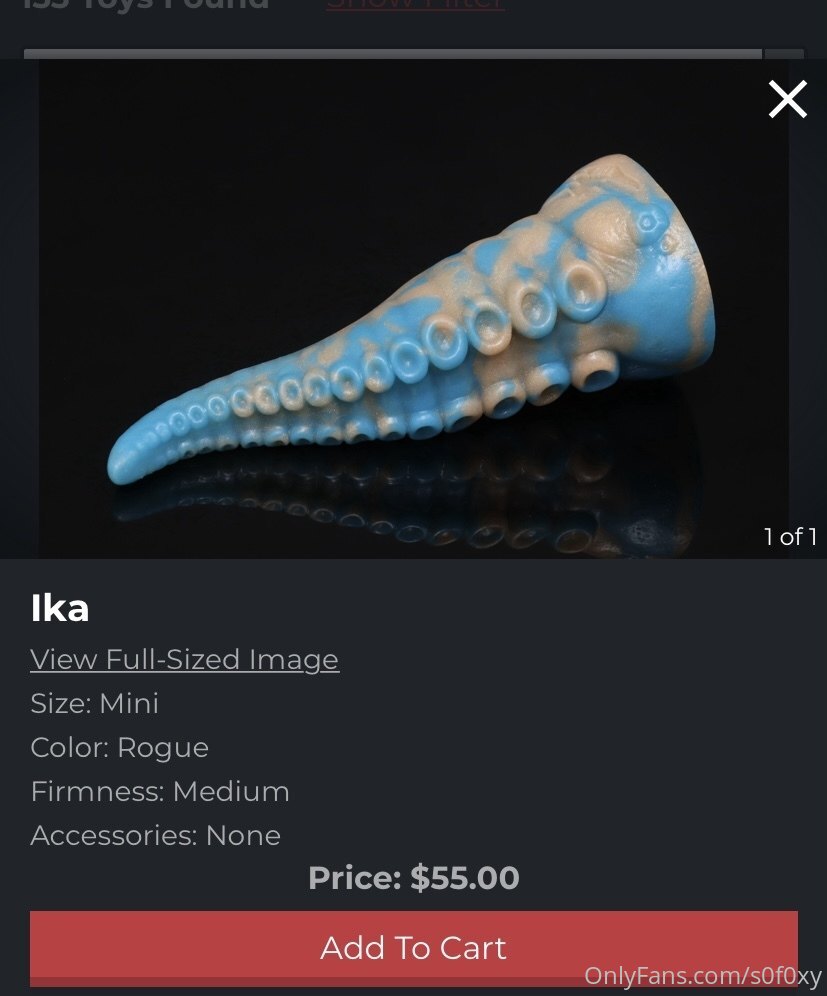The width and height of the screenshot is (827, 996).
Task: Click the Color: Rogue detail line
Action: 119,748
